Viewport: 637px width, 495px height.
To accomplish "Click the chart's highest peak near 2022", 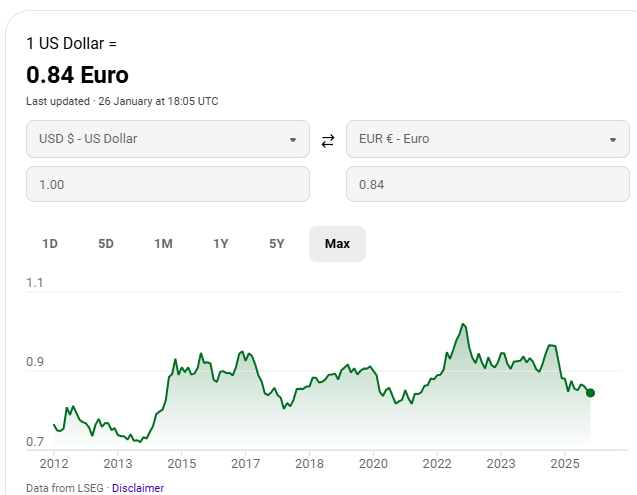I will (x=463, y=324).
